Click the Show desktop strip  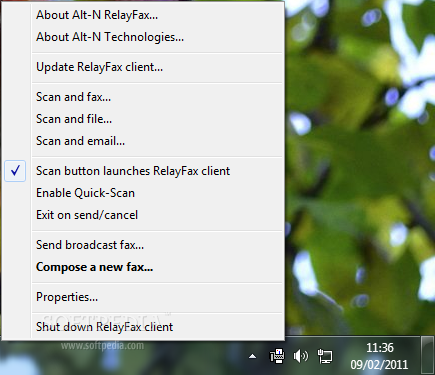point(427,355)
